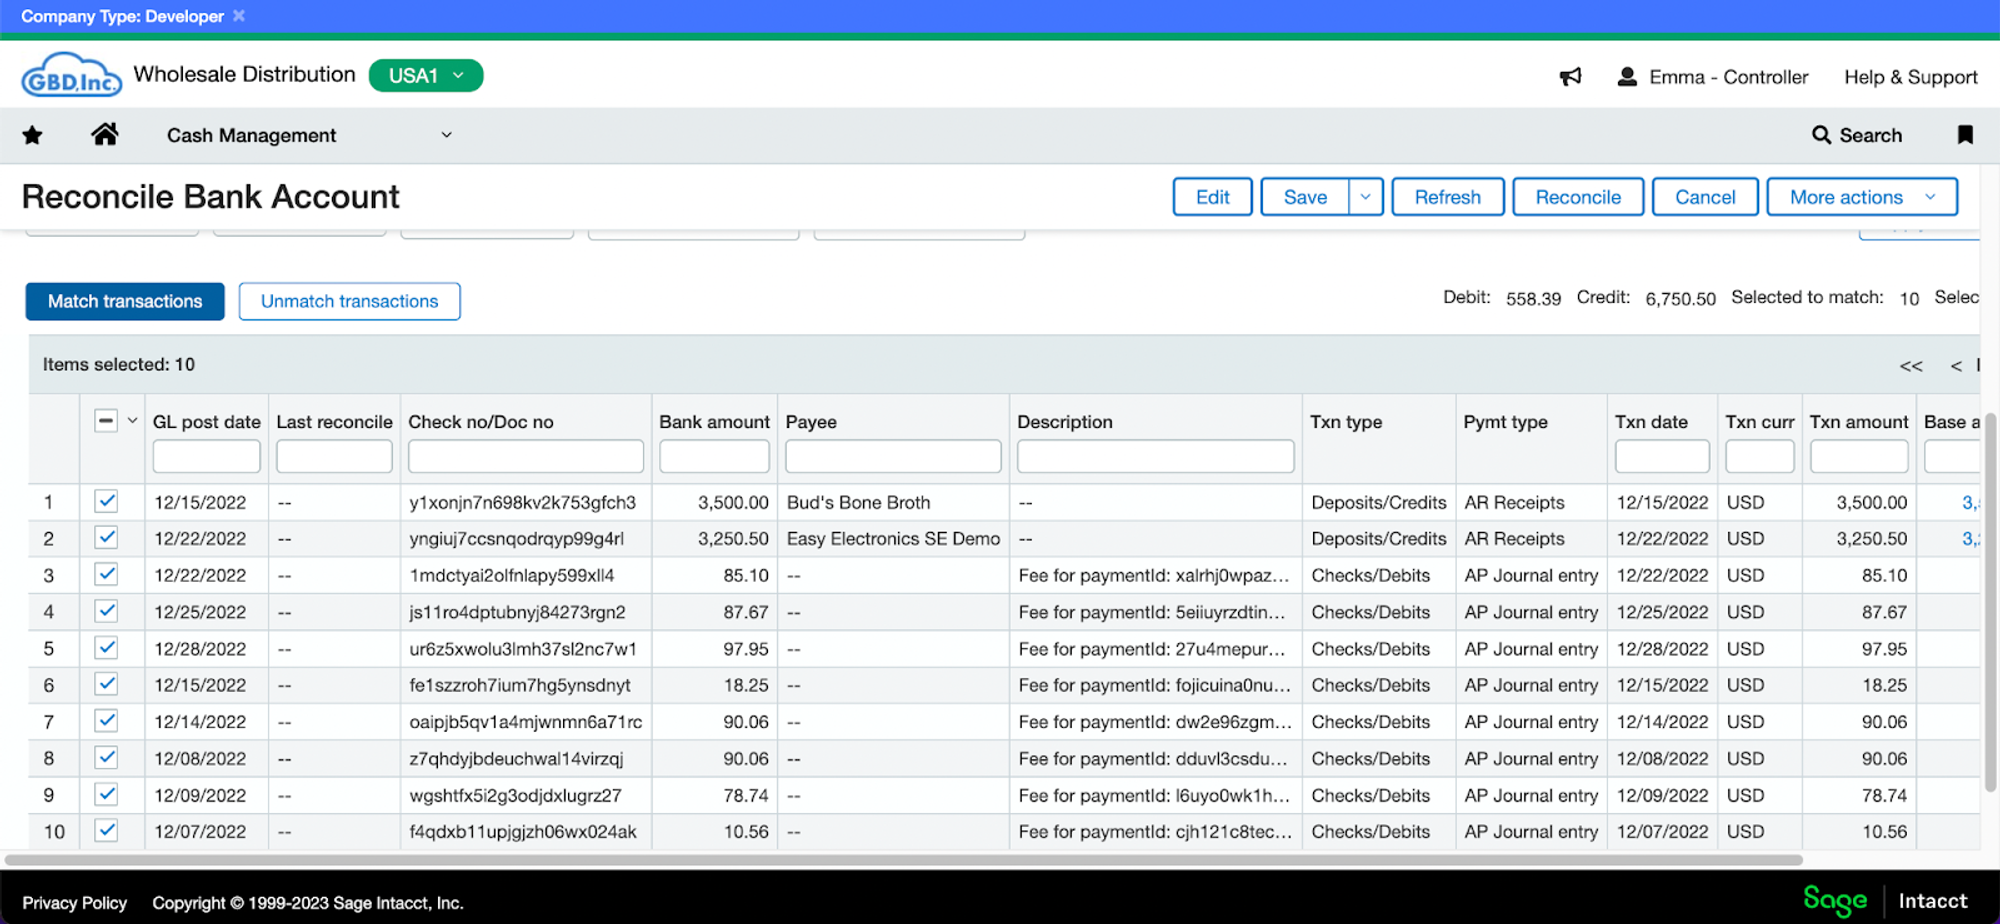
Task: Open the More actions dropdown
Action: [1861, 196]
